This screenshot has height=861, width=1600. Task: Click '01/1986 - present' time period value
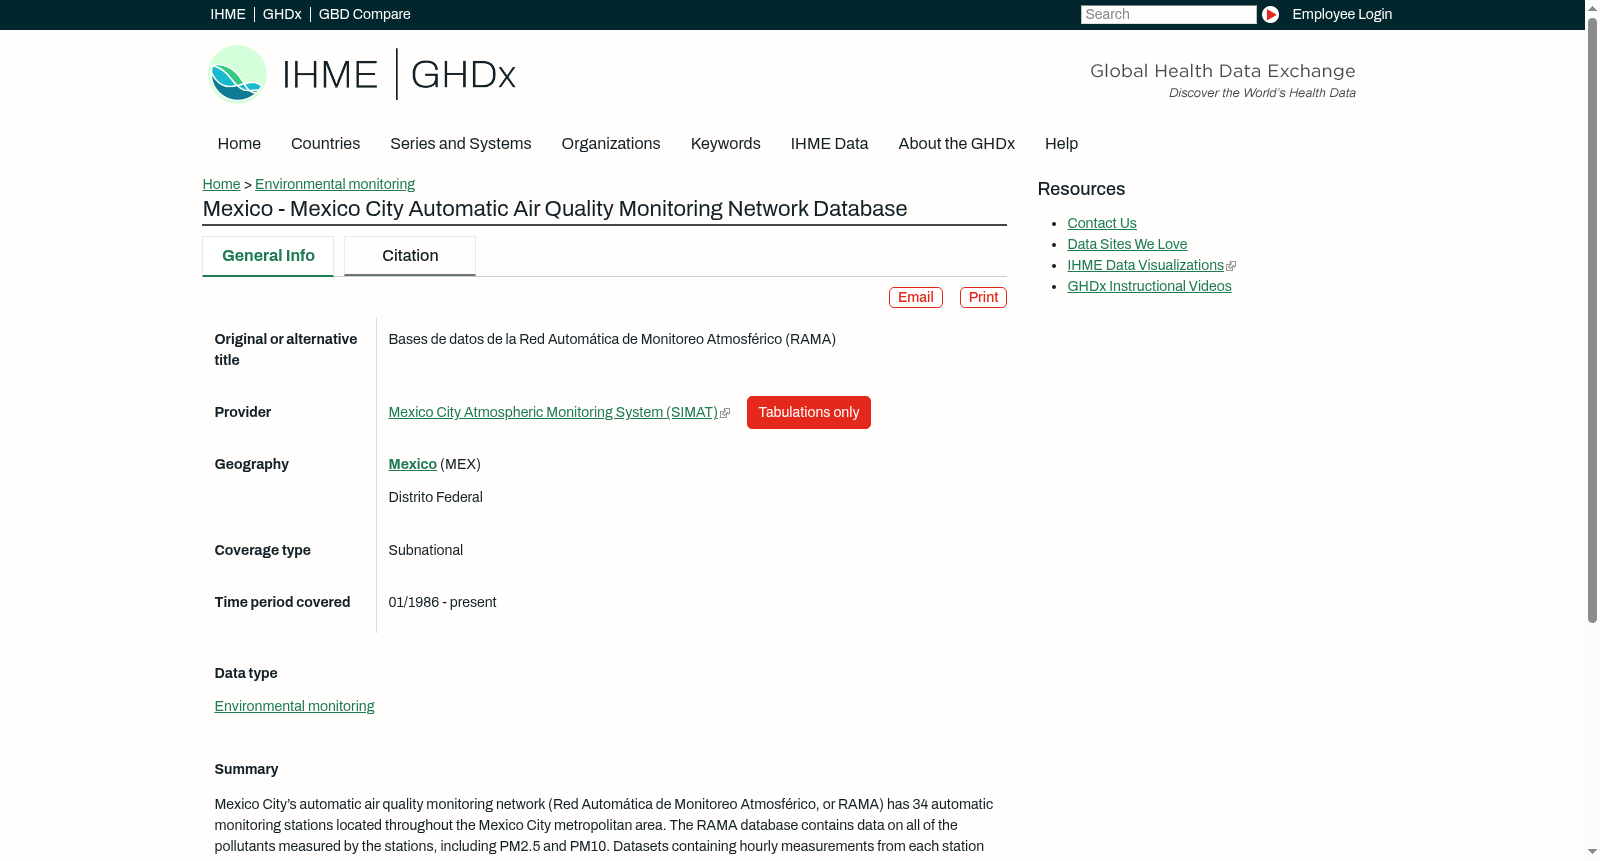442,602
